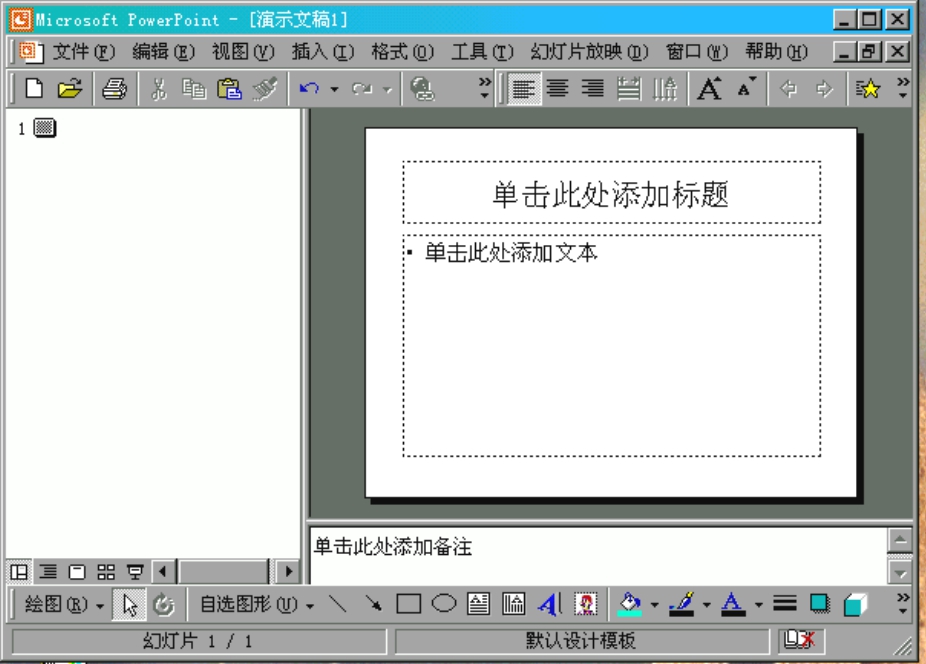
Task: Click title placeholder 单击此处添加标题
Action: pyautogui.click(x=611, y=193)
